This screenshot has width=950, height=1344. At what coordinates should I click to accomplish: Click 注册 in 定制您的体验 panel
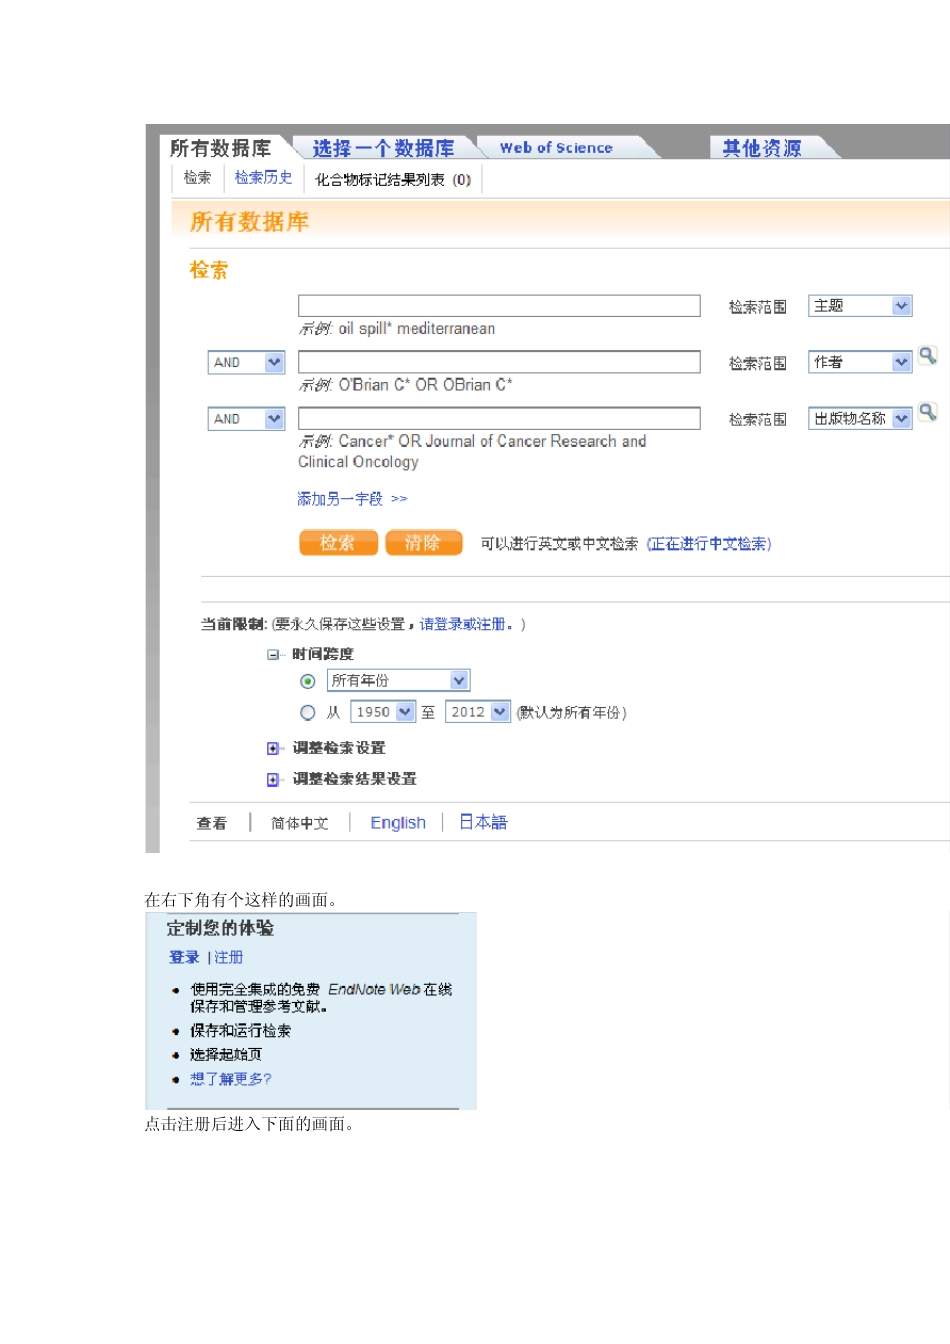pos(229,958)
